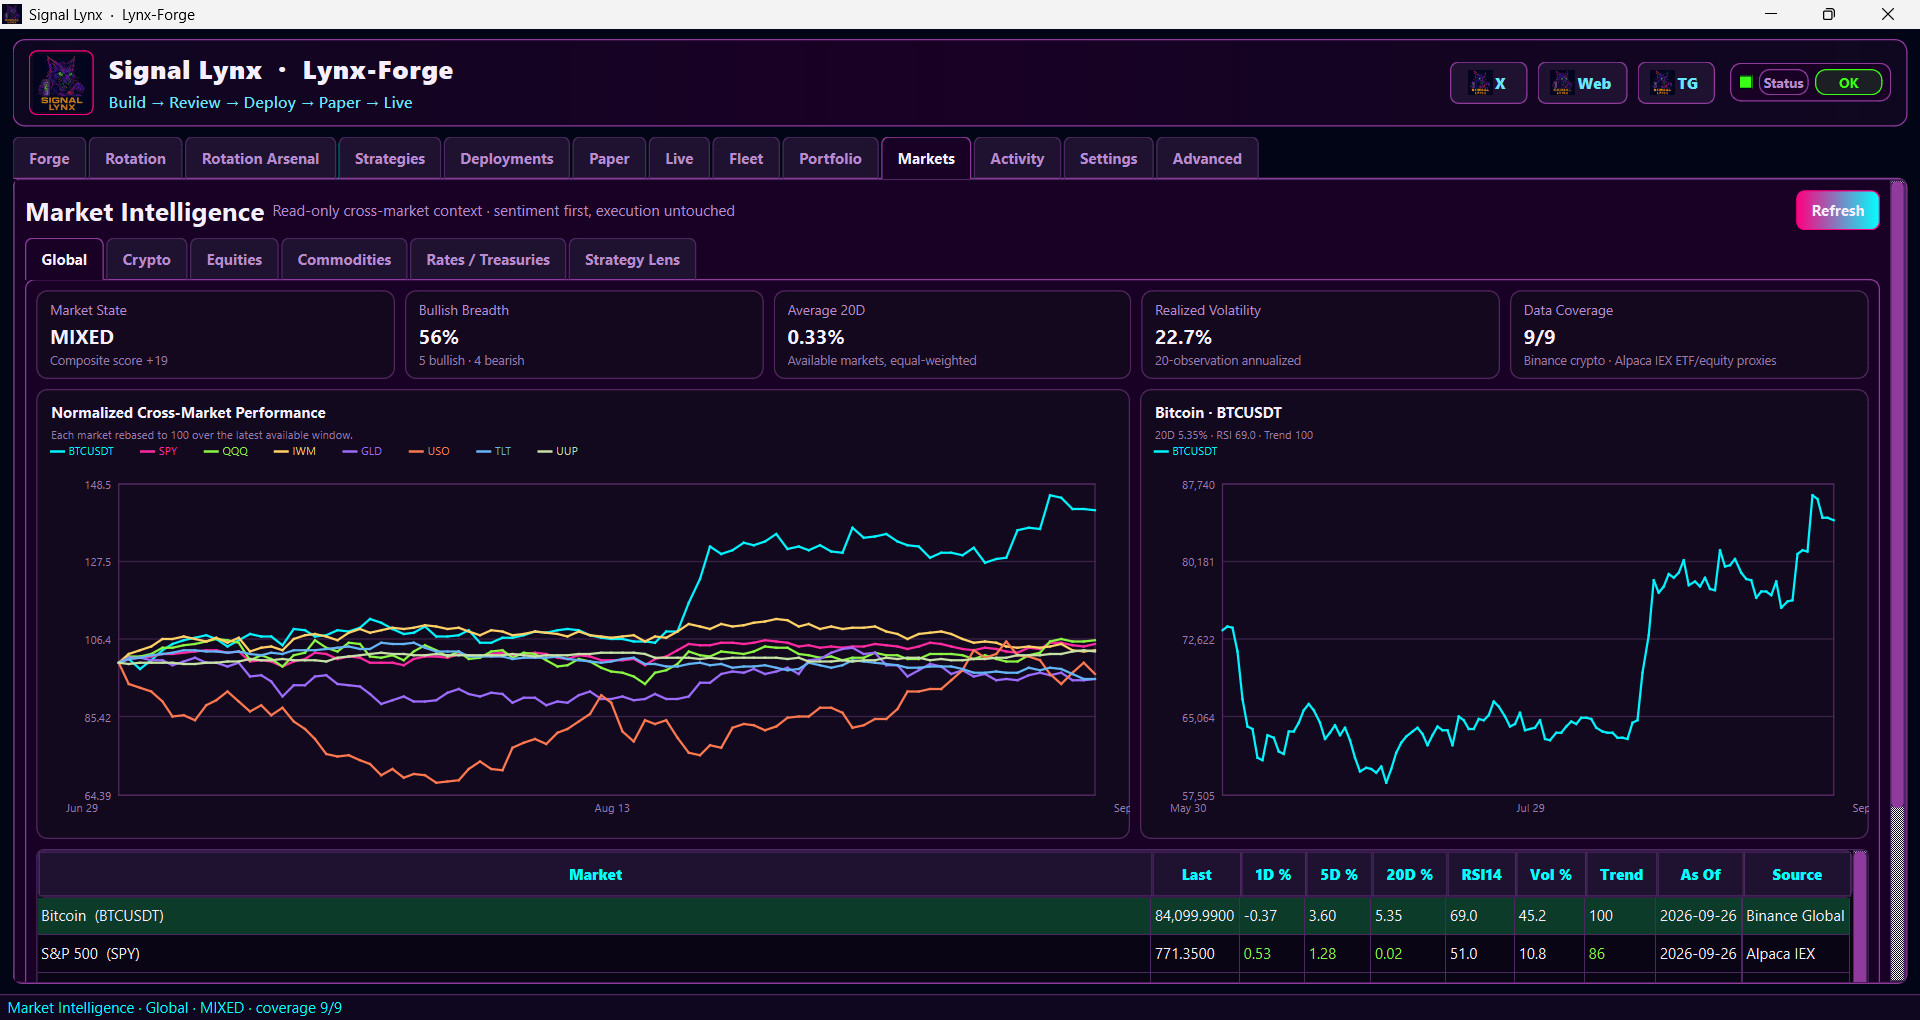Click the green status indicator square

1746,83
